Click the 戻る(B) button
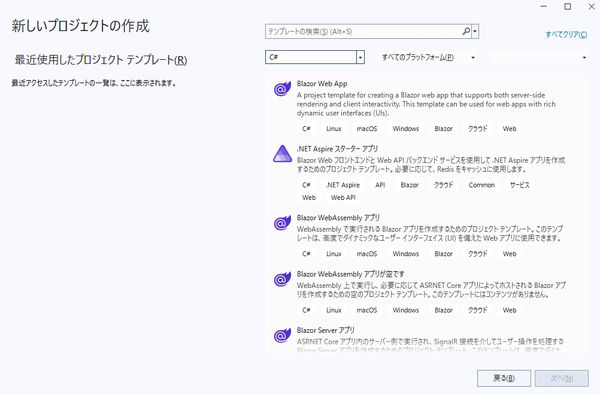This screenshot has width=600, height=395. click(504, 378)
